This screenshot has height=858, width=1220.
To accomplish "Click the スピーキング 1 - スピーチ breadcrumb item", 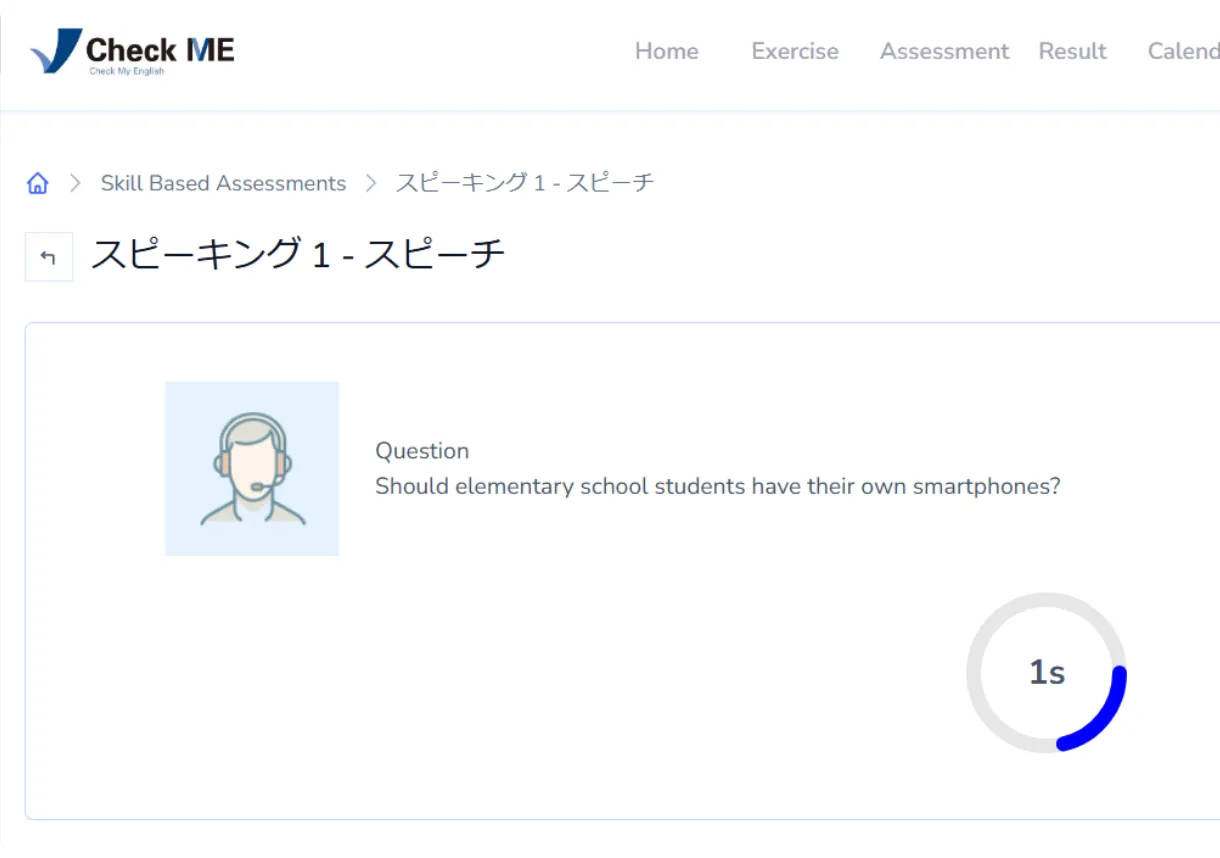I will [x=525, y=183].
